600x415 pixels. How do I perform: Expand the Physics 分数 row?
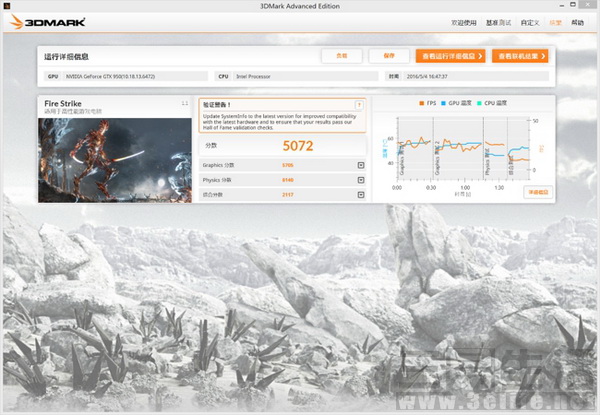click(360, 180)
